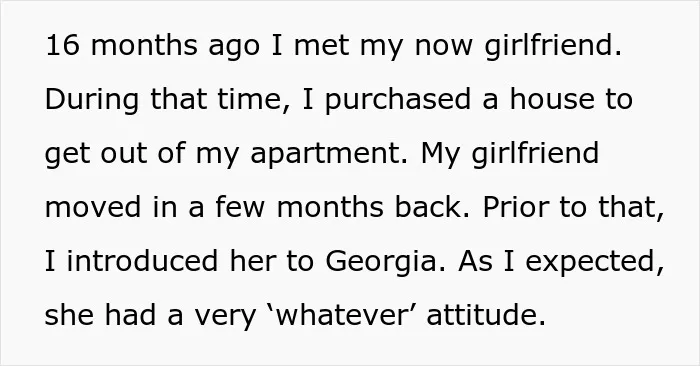Viewport: 700px width, 366px height.
Task: Click the word 'met' in first line
Action: coord(321,45)
